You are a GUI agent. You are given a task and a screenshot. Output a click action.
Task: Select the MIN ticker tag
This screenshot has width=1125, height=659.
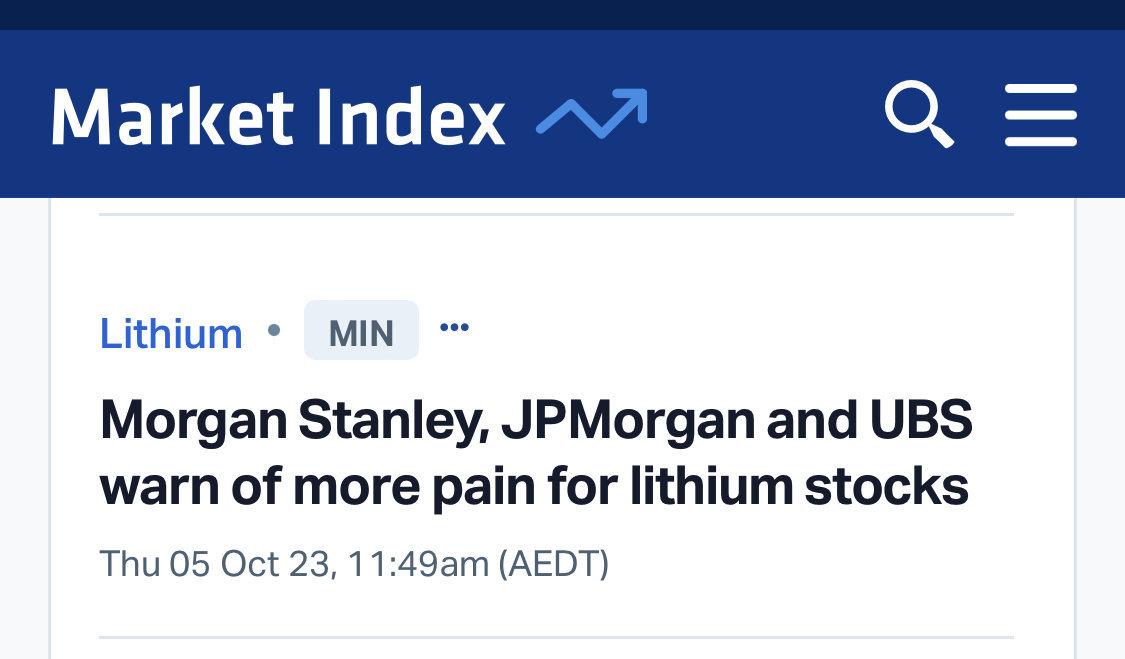tap(361, 332)
